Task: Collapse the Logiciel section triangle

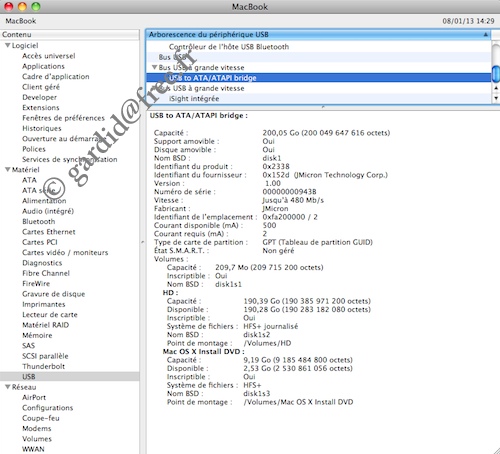Action: [x=8, y=45]
